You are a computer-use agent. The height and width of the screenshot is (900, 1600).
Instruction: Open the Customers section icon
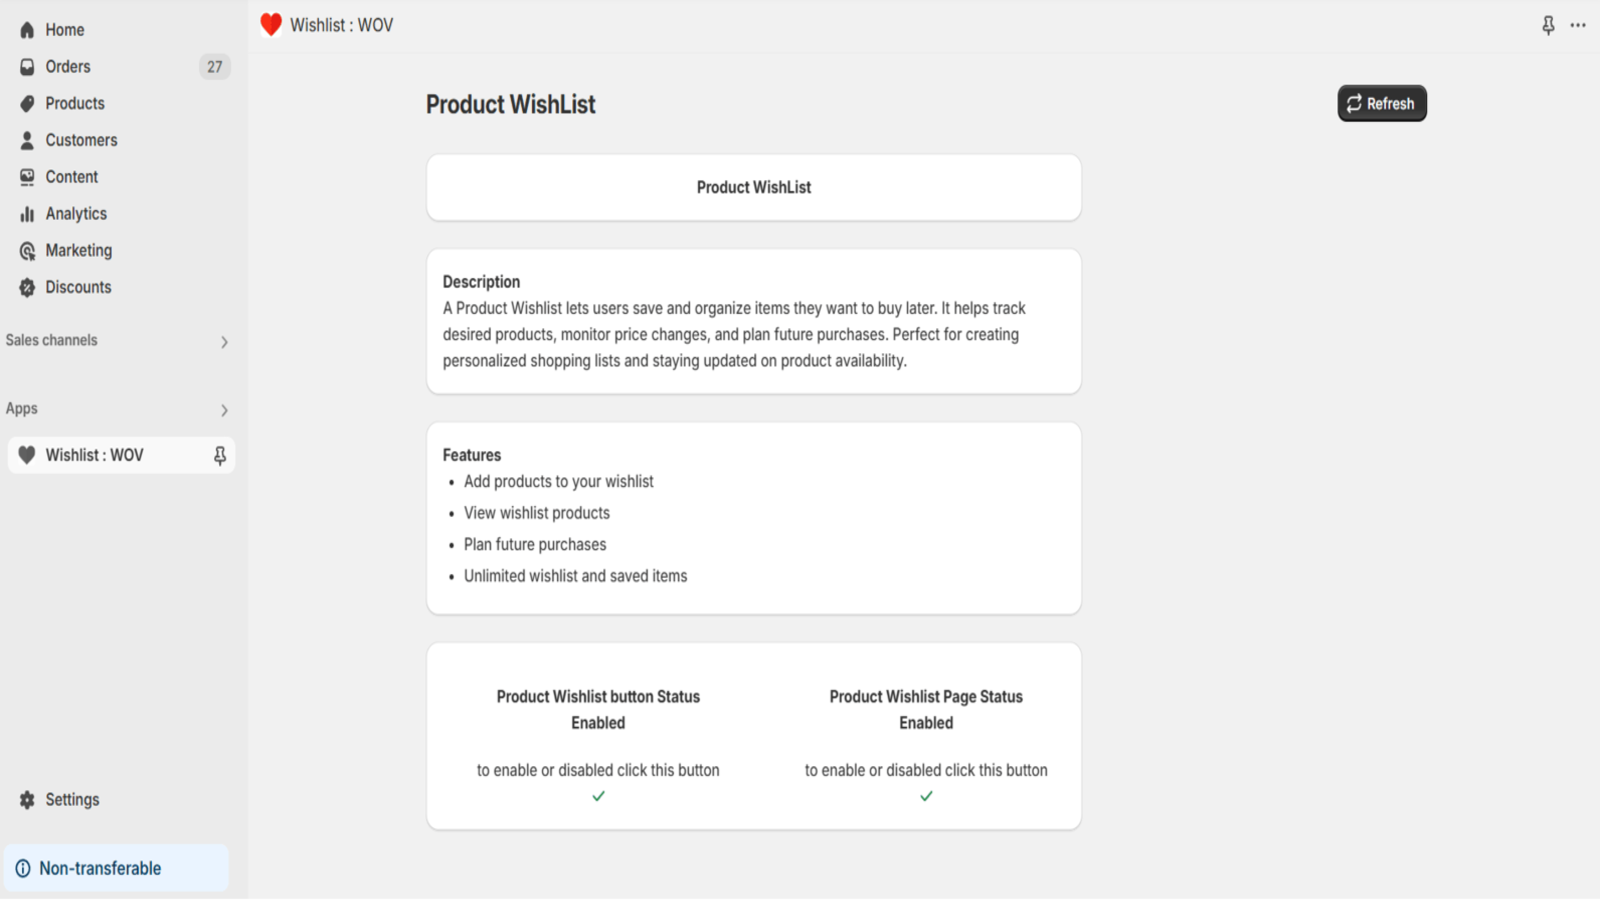coord(26,140)
